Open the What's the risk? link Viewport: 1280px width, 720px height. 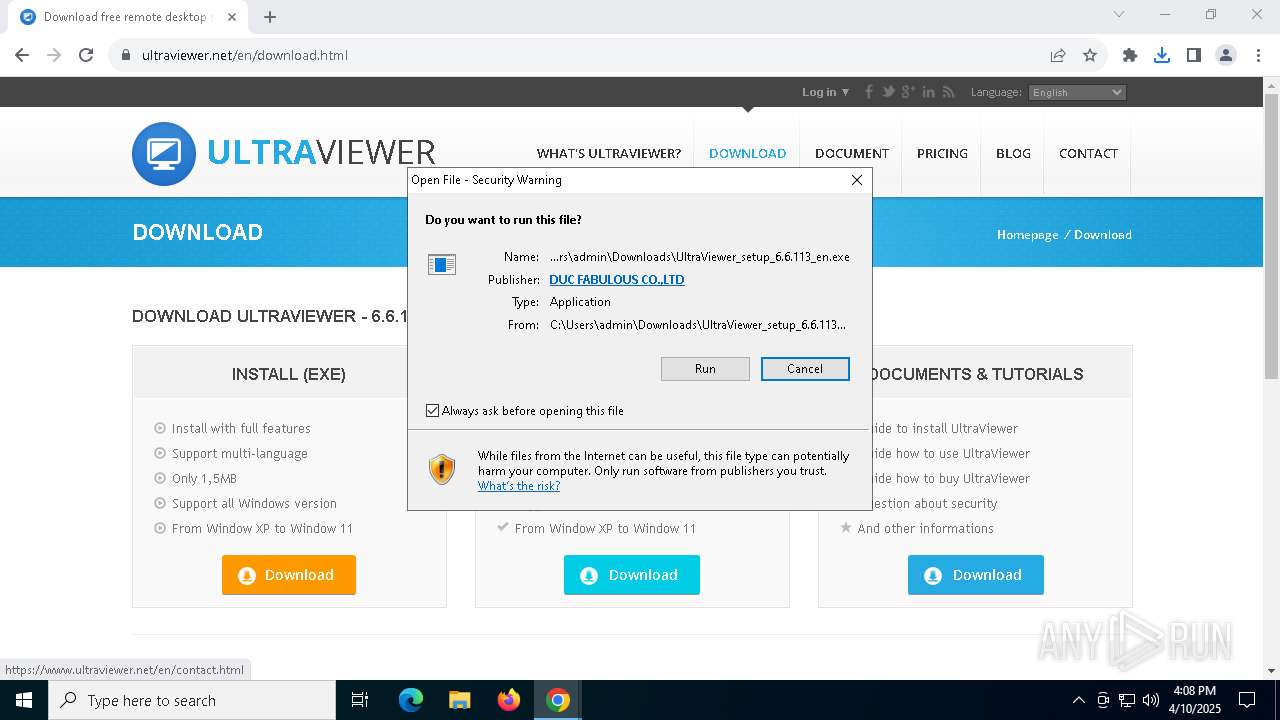point(519,486)
